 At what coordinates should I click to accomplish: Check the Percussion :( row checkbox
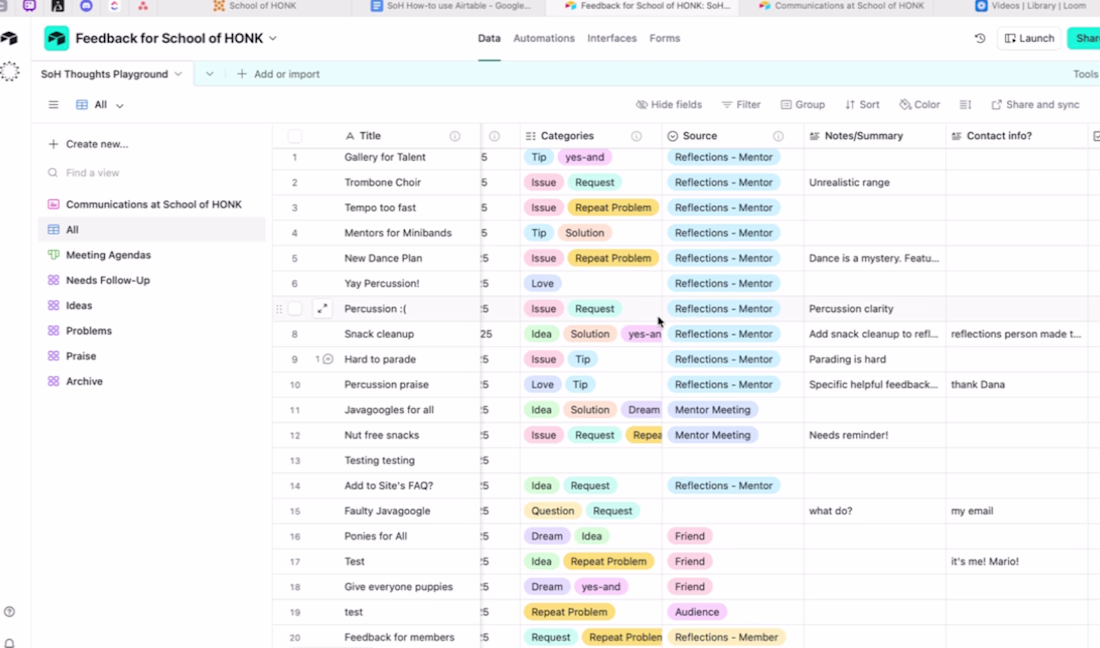(x=295, y=309)
